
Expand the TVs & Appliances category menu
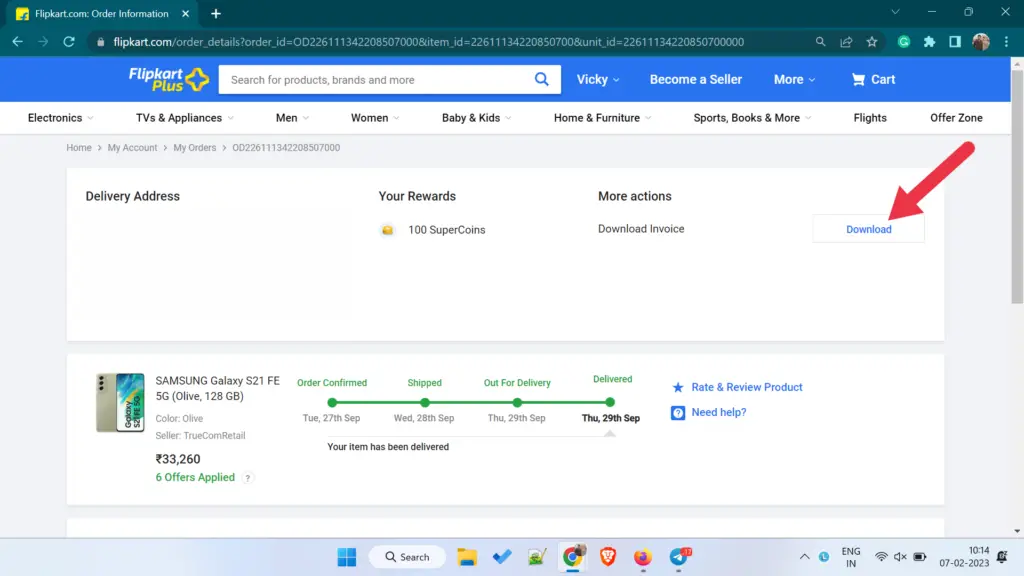pos(185,118)
